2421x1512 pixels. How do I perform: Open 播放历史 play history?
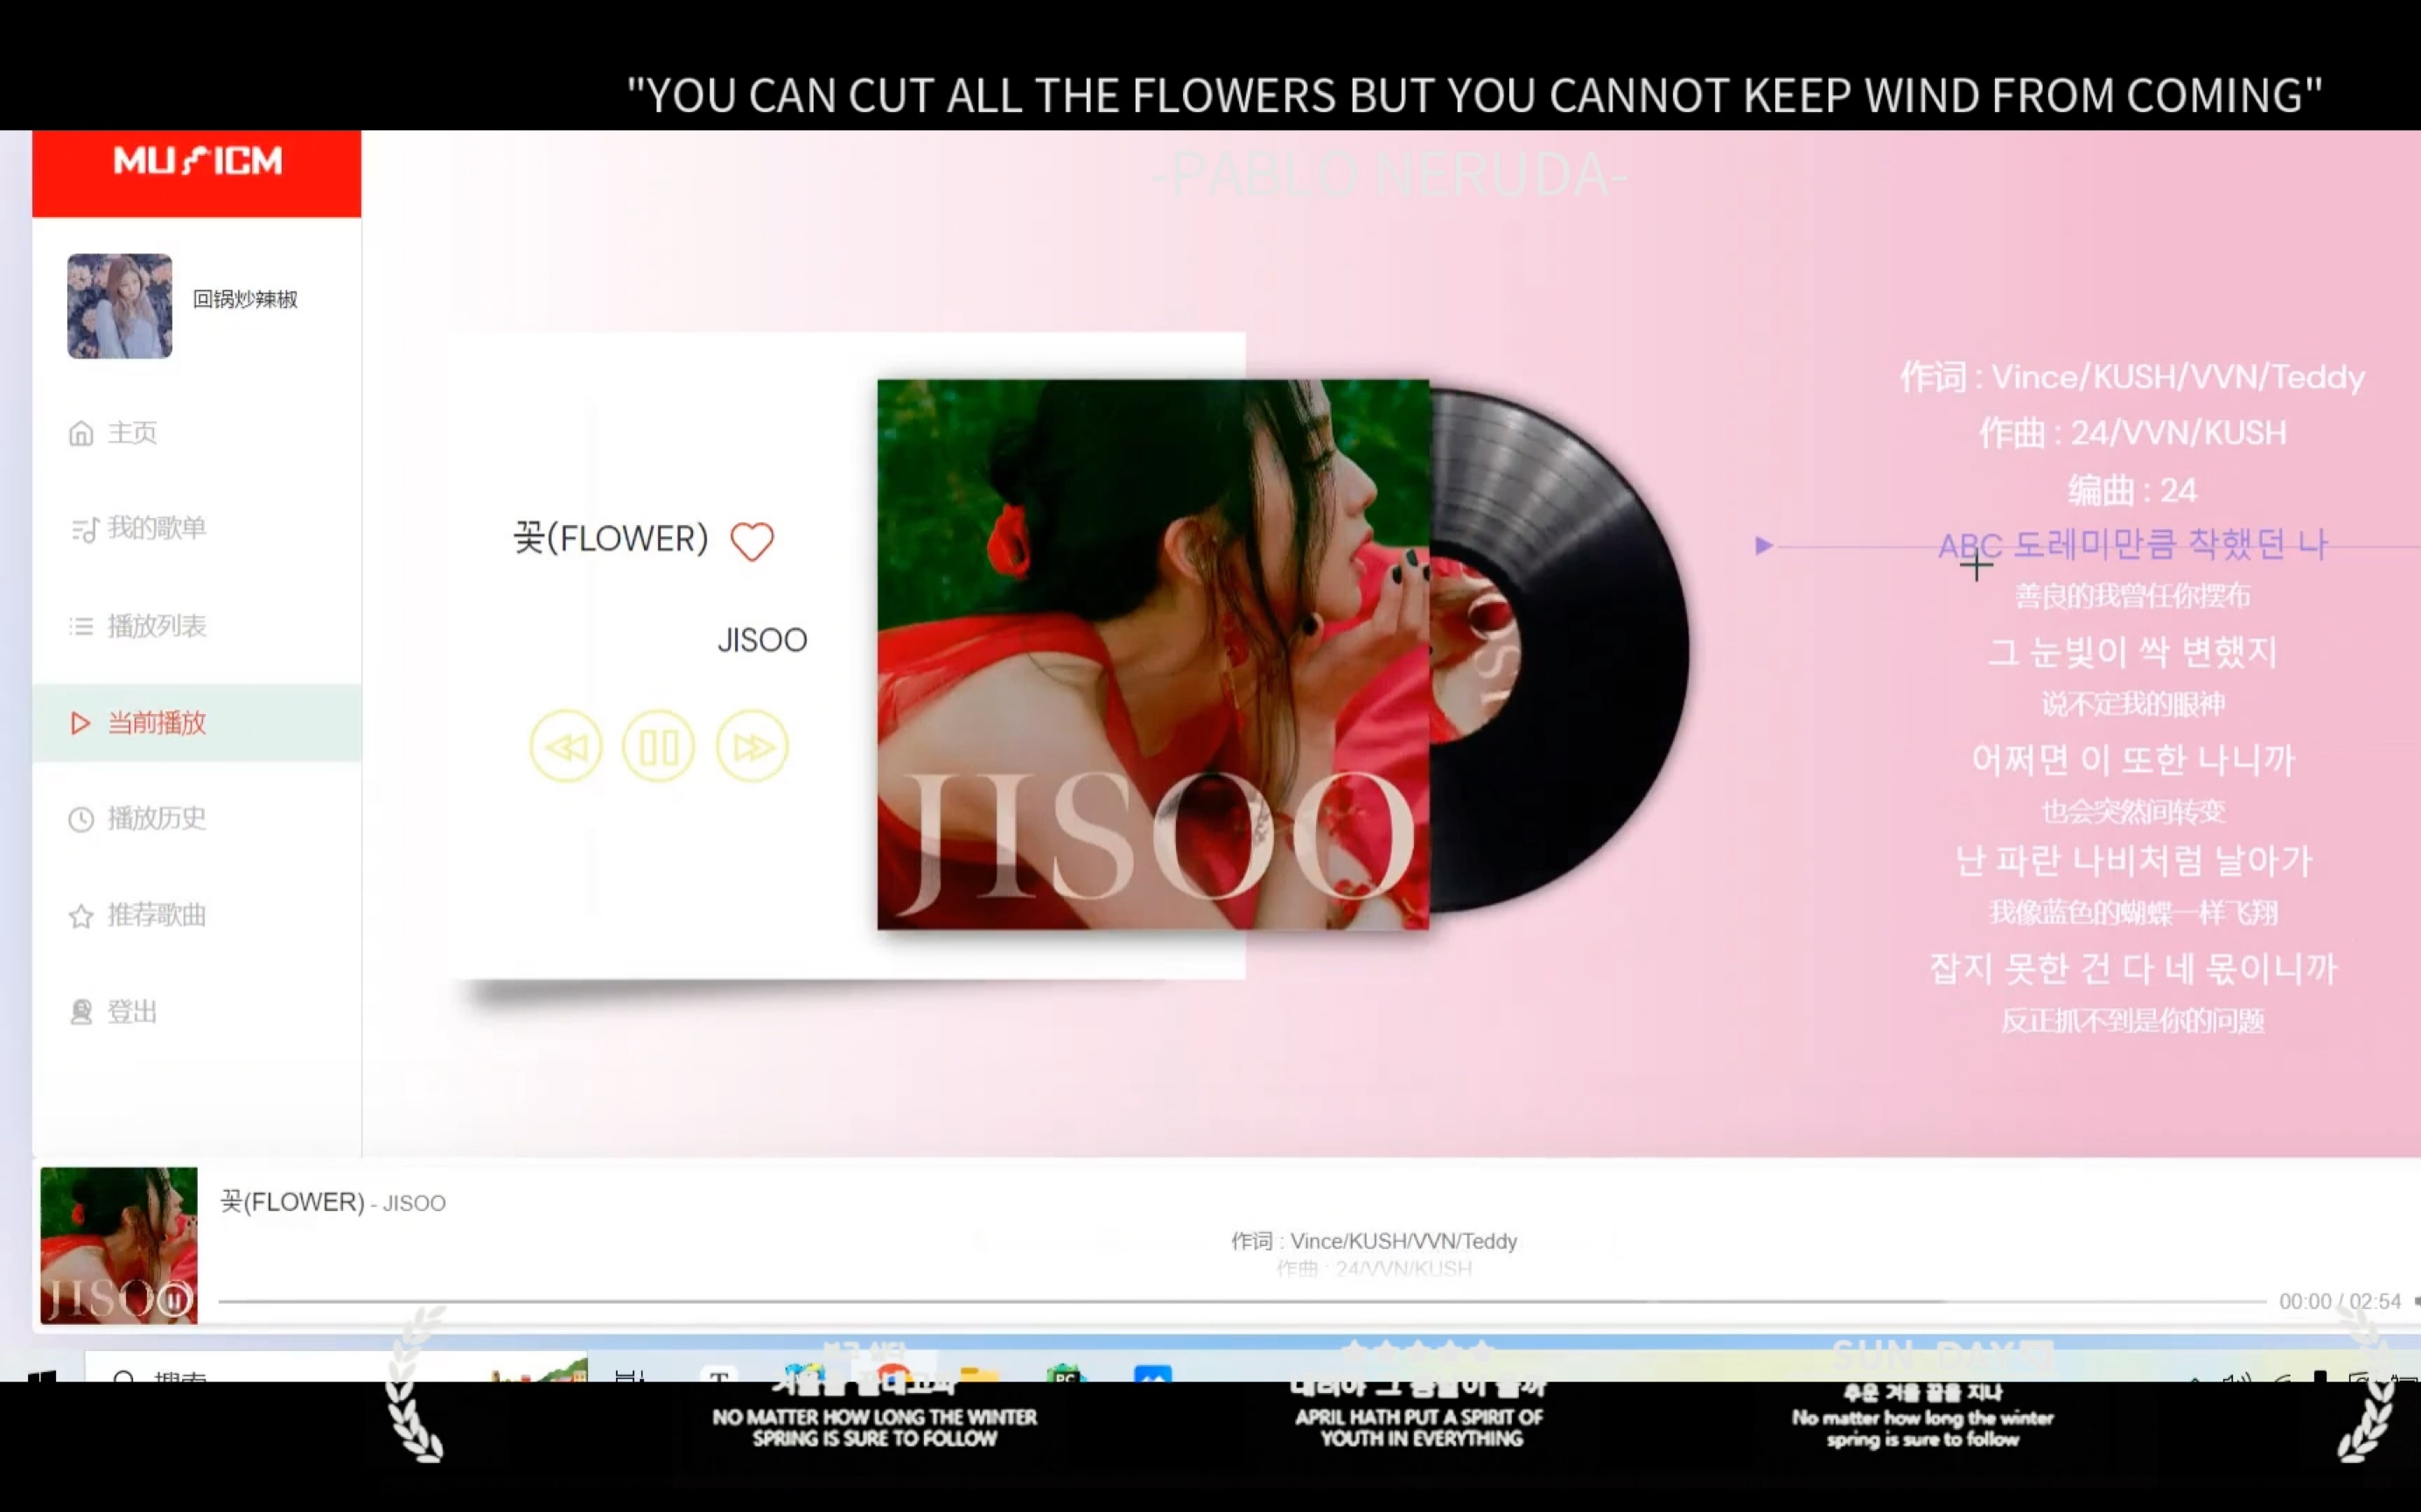(x=138, y=819)
